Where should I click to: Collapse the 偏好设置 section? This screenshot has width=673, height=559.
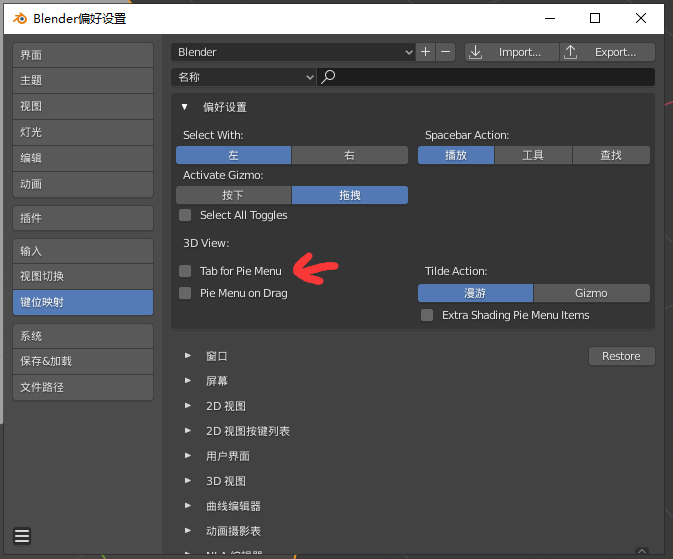click(185, 107)
